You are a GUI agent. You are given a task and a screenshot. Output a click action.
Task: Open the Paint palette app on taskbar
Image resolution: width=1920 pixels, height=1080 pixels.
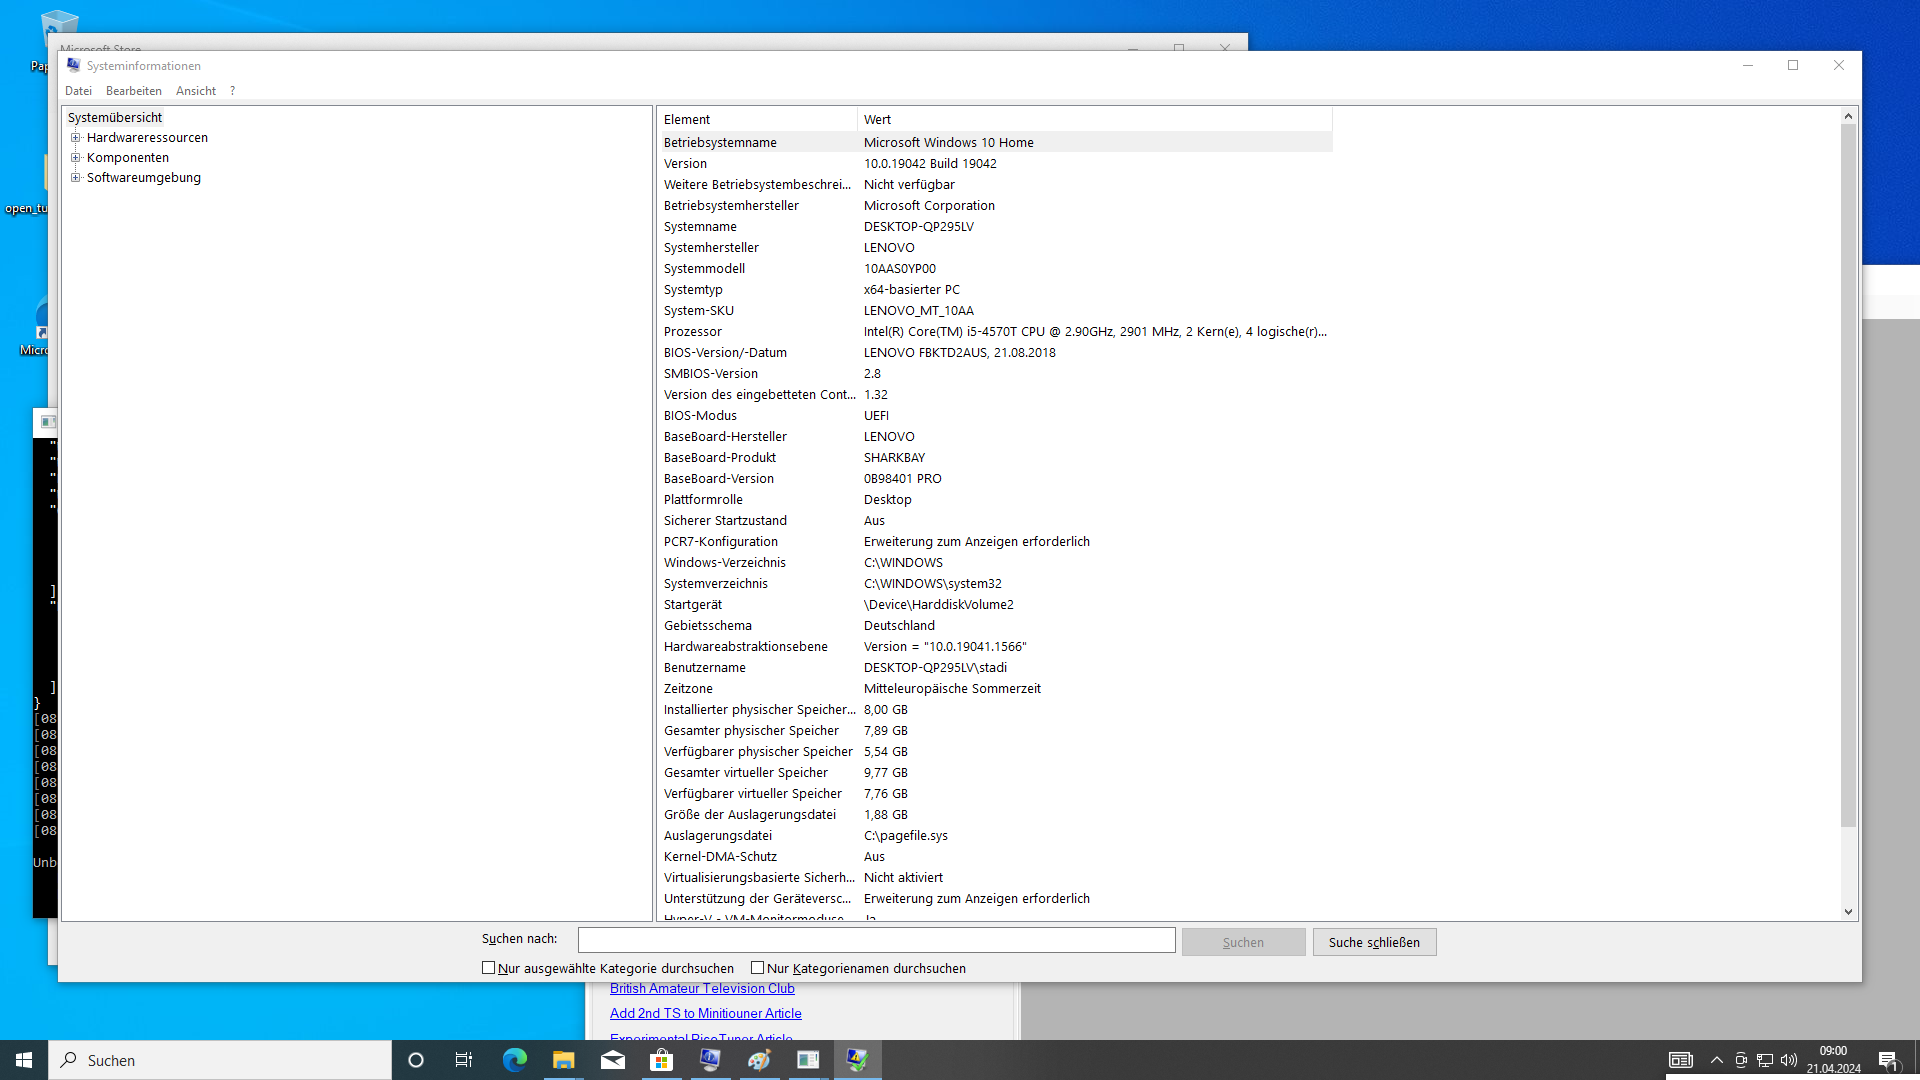pos(759,1060)
